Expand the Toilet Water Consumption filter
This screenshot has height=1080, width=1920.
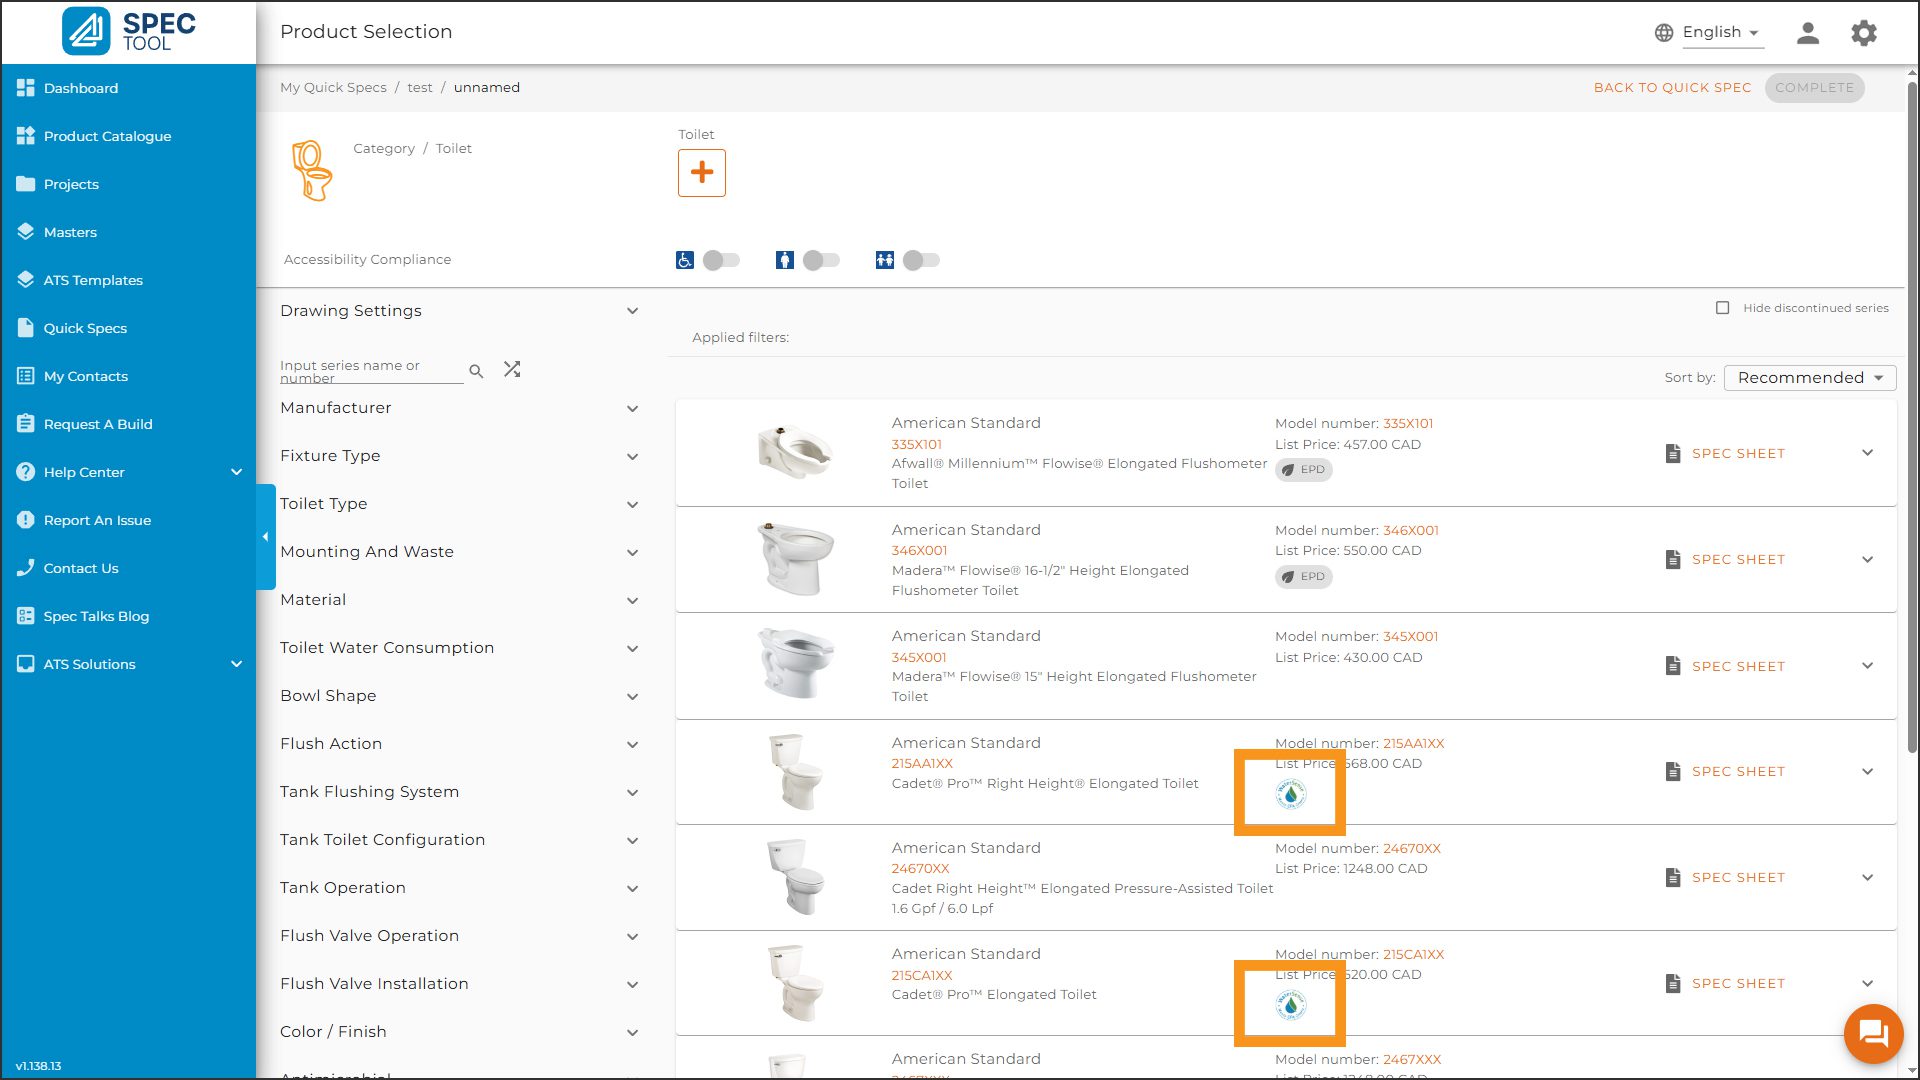click(x=459, y=648)
